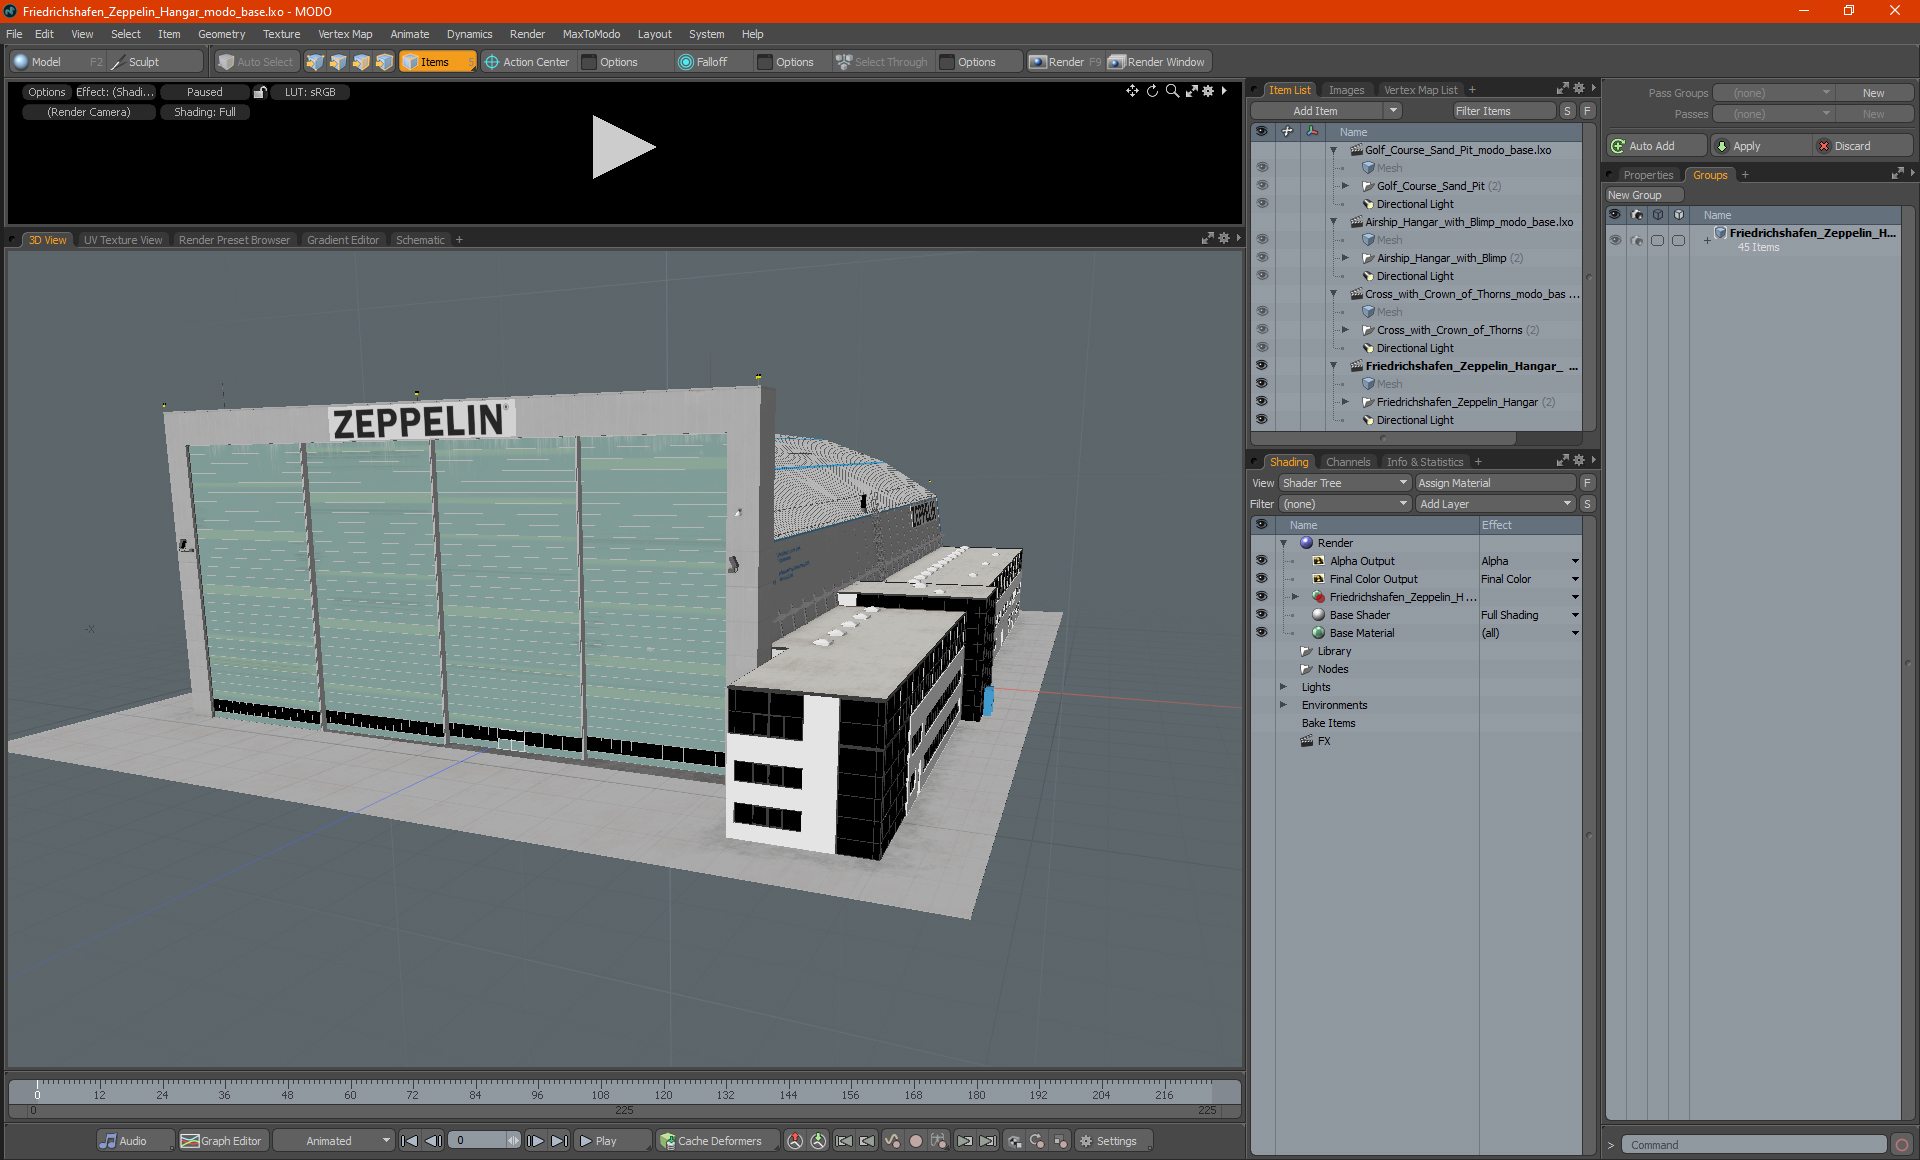Screen dimensions: 1920x1160
Task: Open Shader Tree view dropdown
Action: 1344,483
